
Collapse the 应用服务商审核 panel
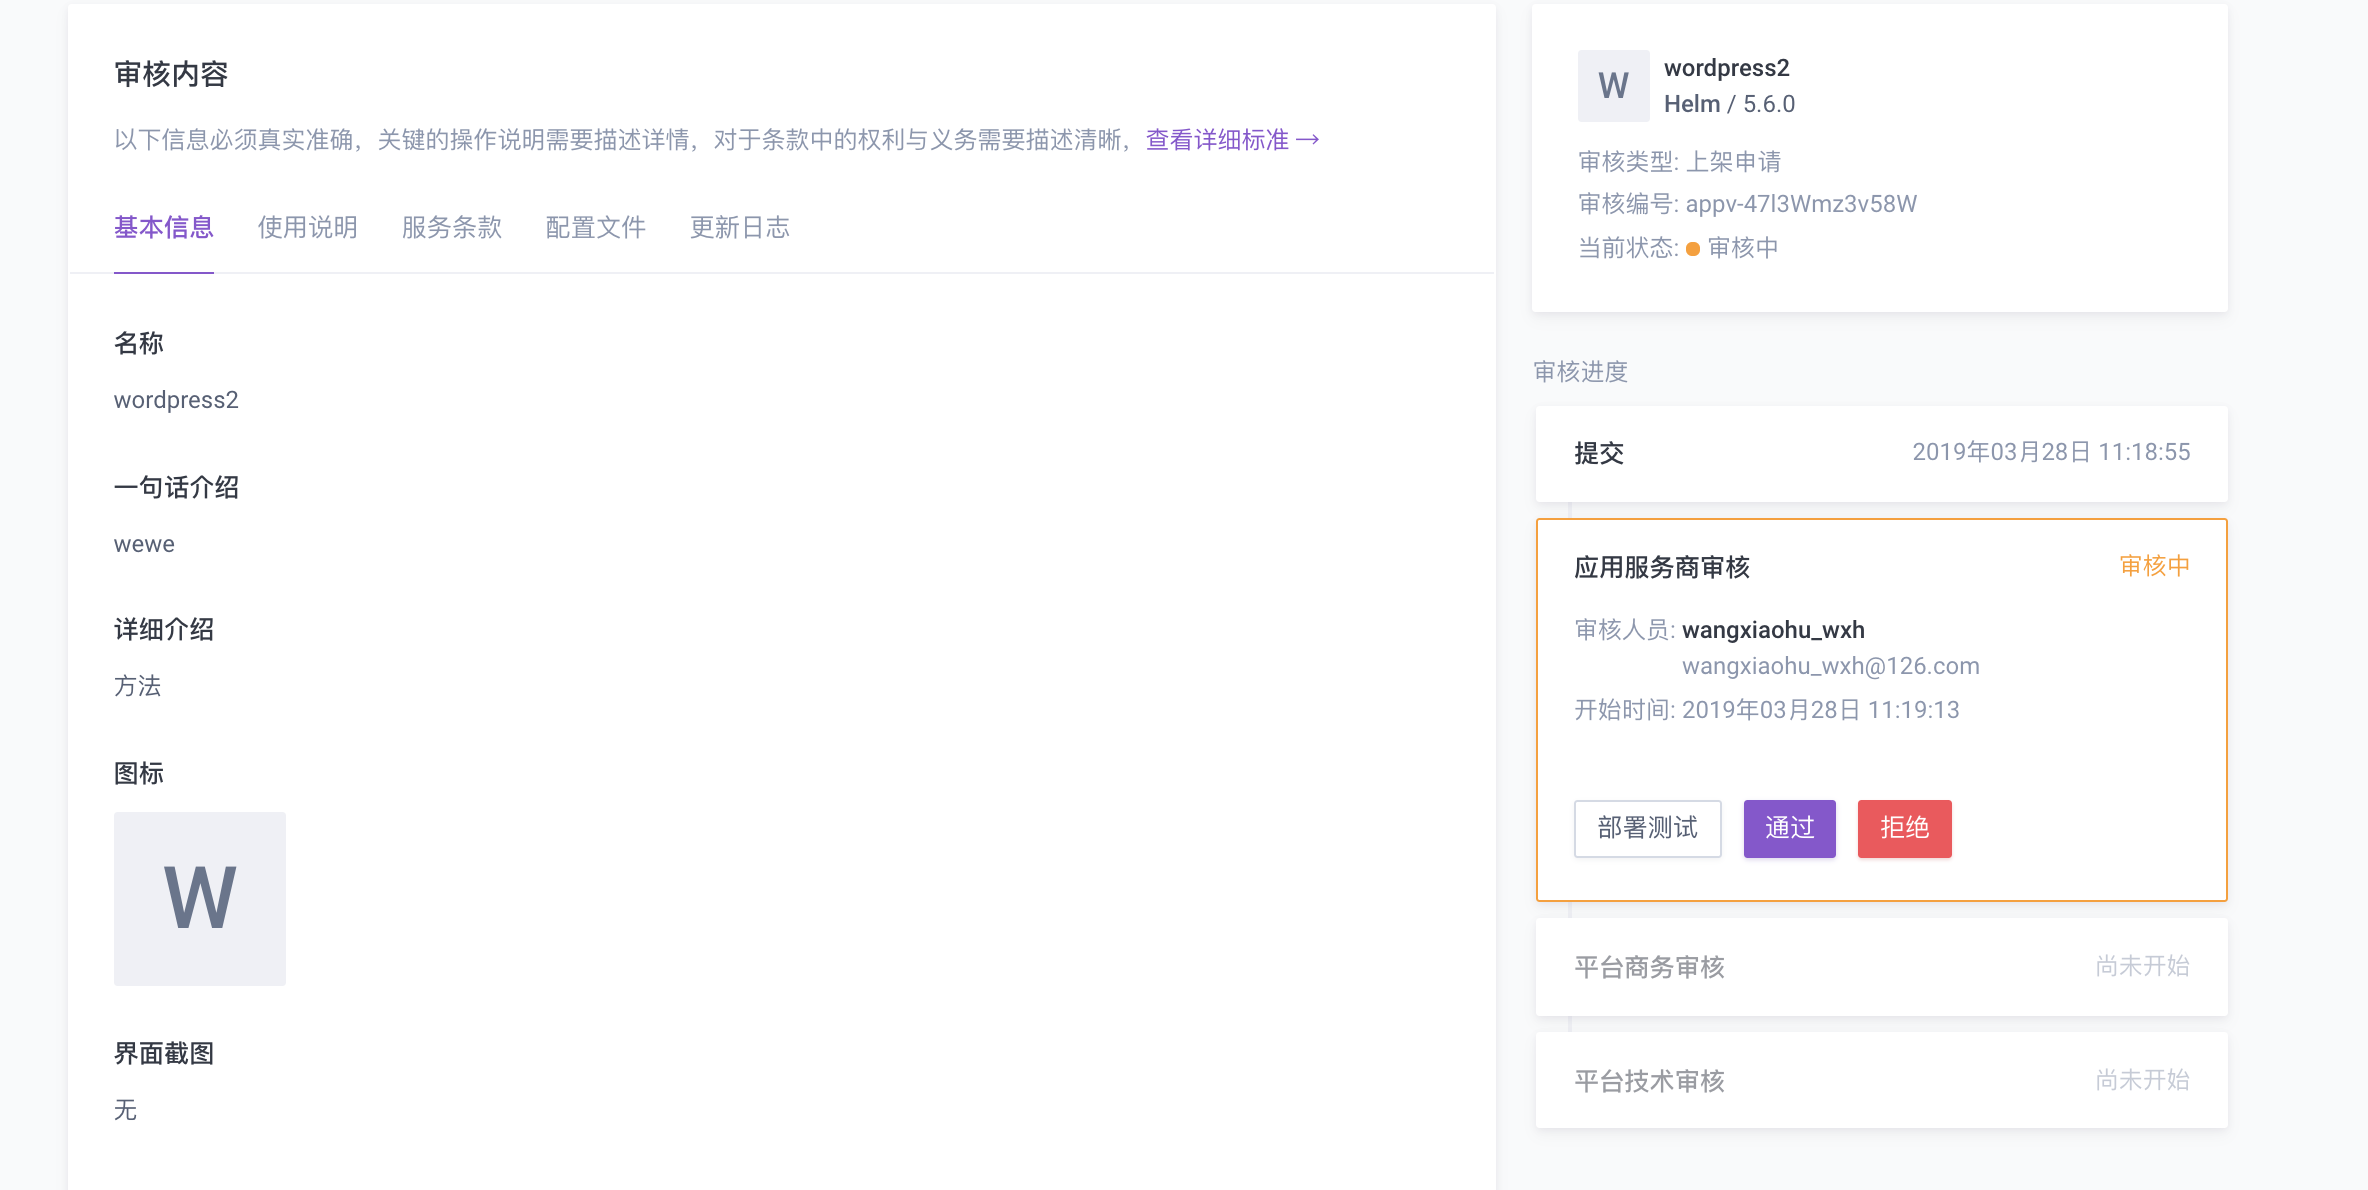1662,567
